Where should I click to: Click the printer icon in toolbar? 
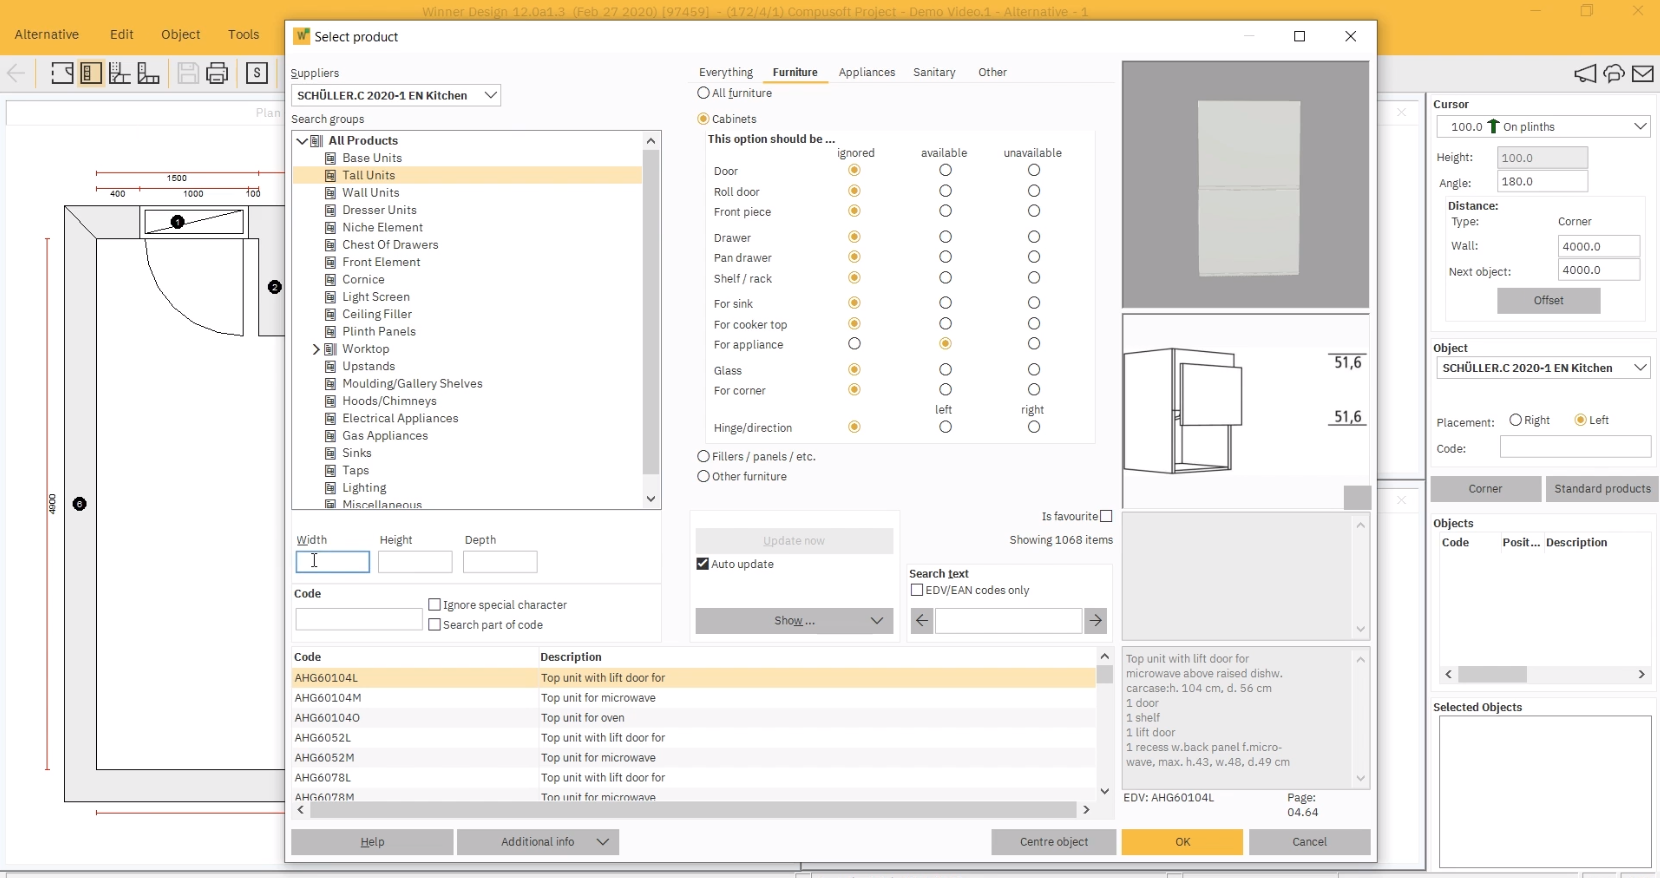click(x=217, y=73)
